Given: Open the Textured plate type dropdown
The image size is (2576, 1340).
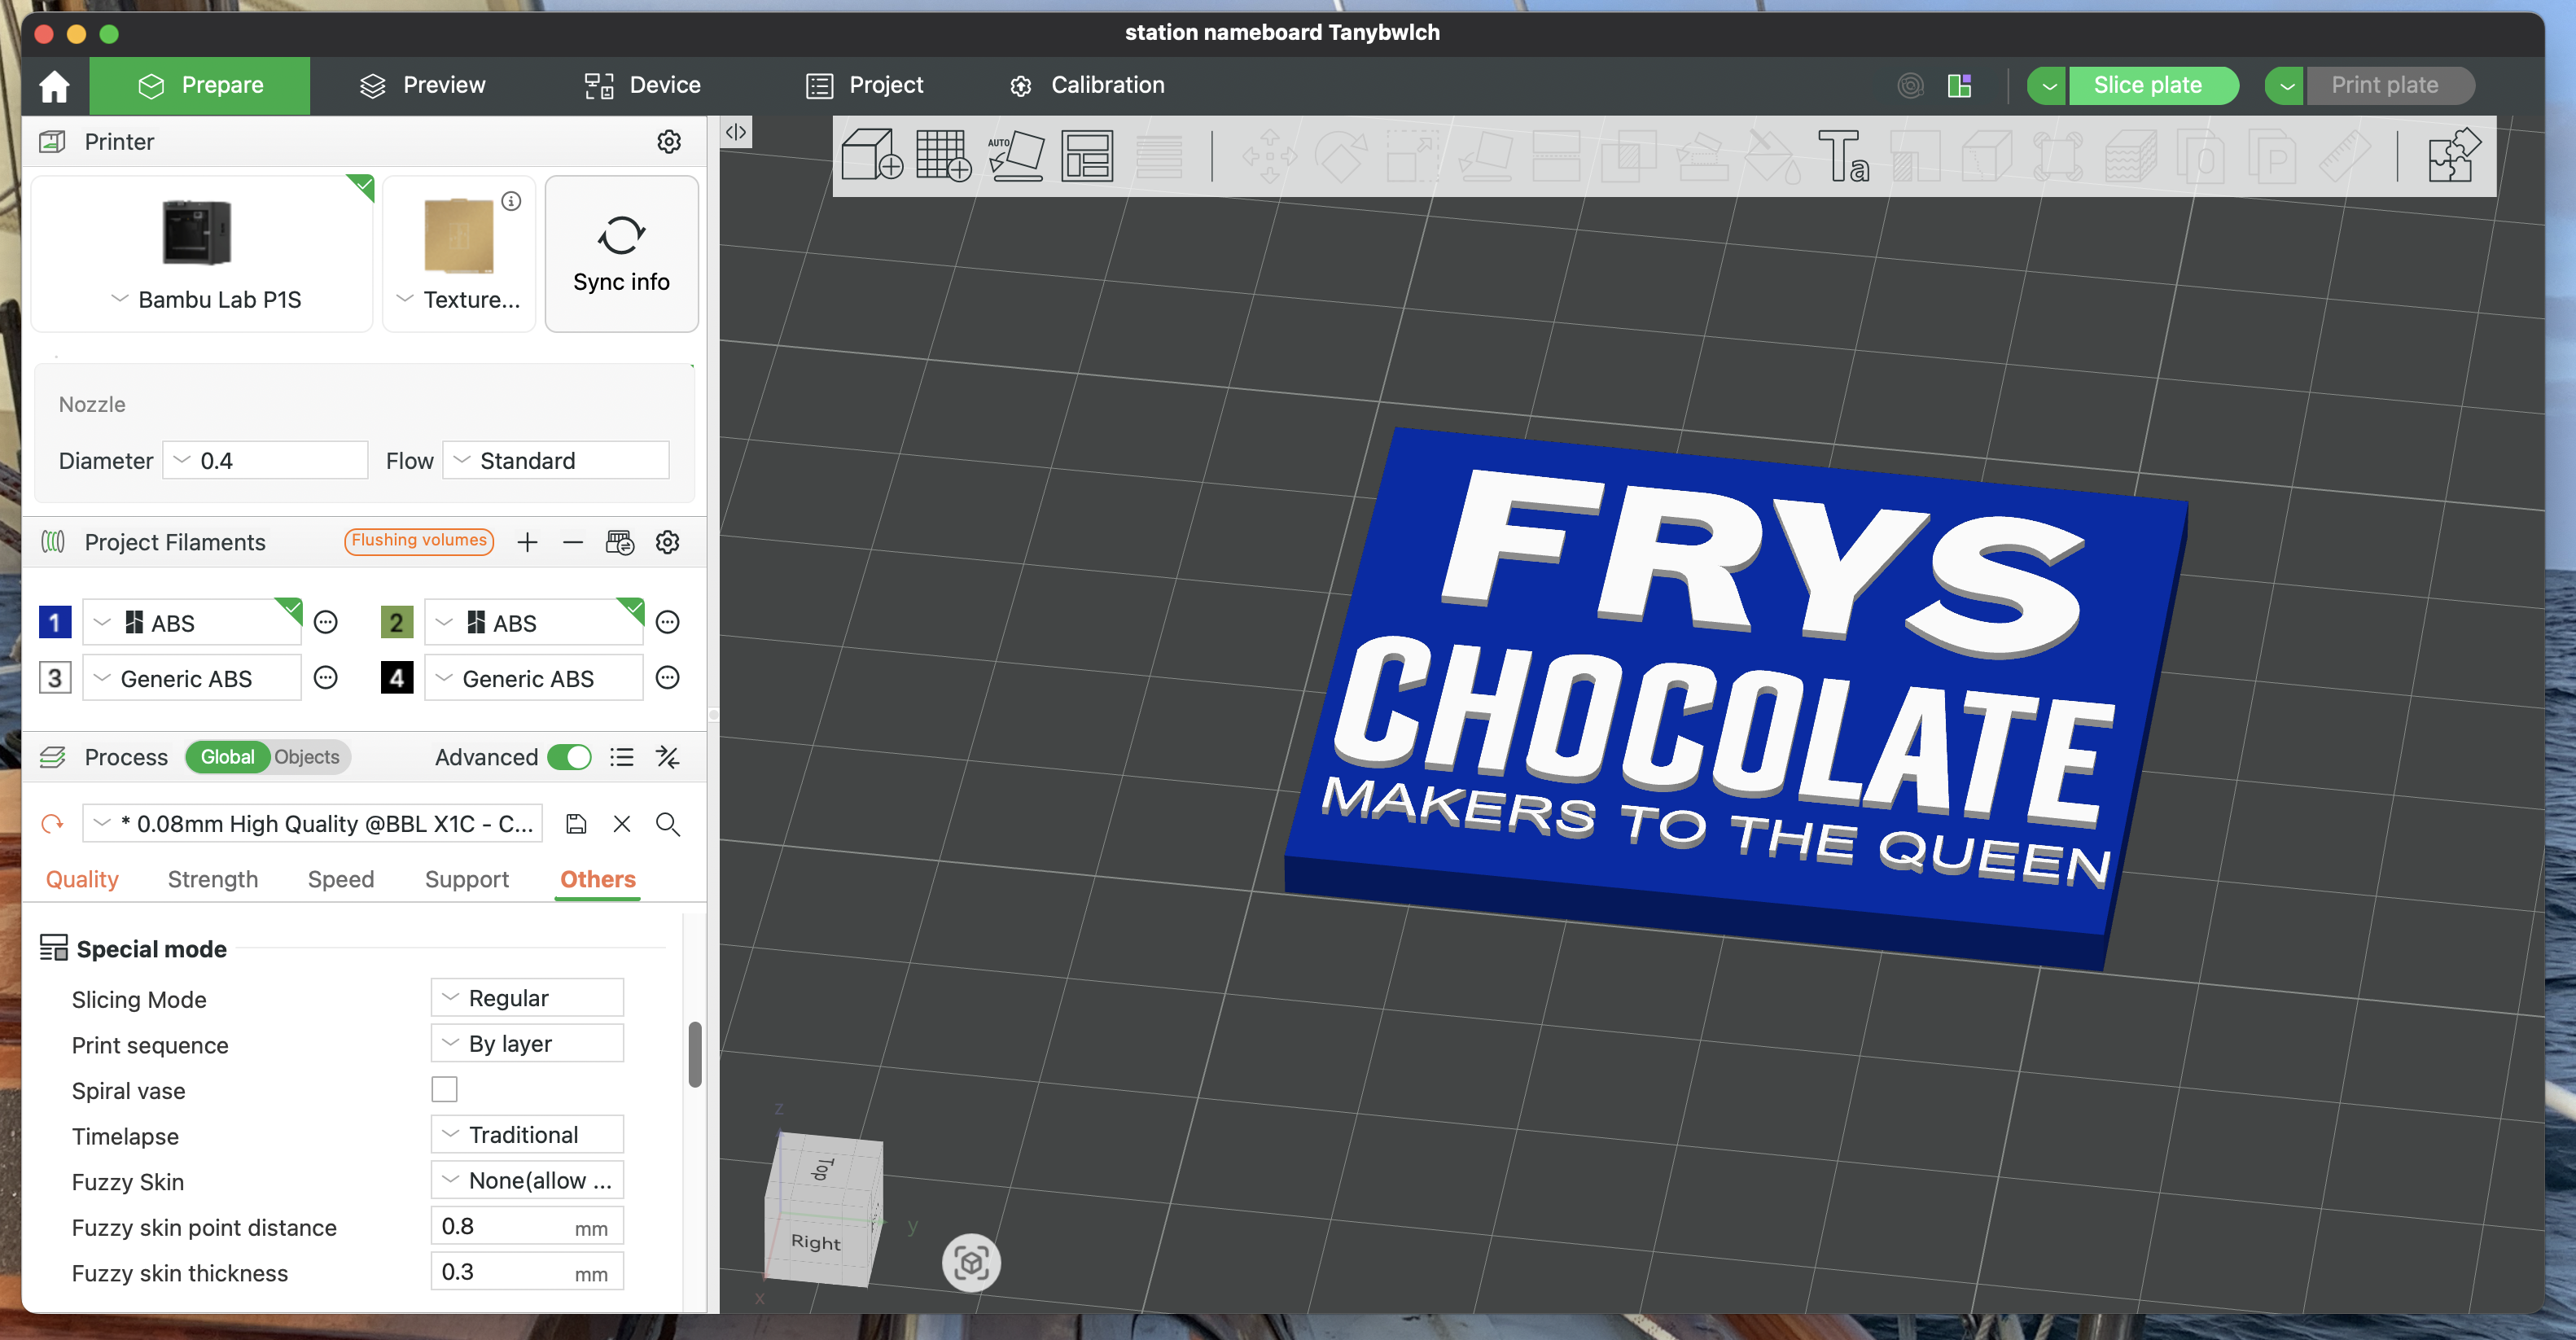Looking at the screenshot, I should (459, 300).
